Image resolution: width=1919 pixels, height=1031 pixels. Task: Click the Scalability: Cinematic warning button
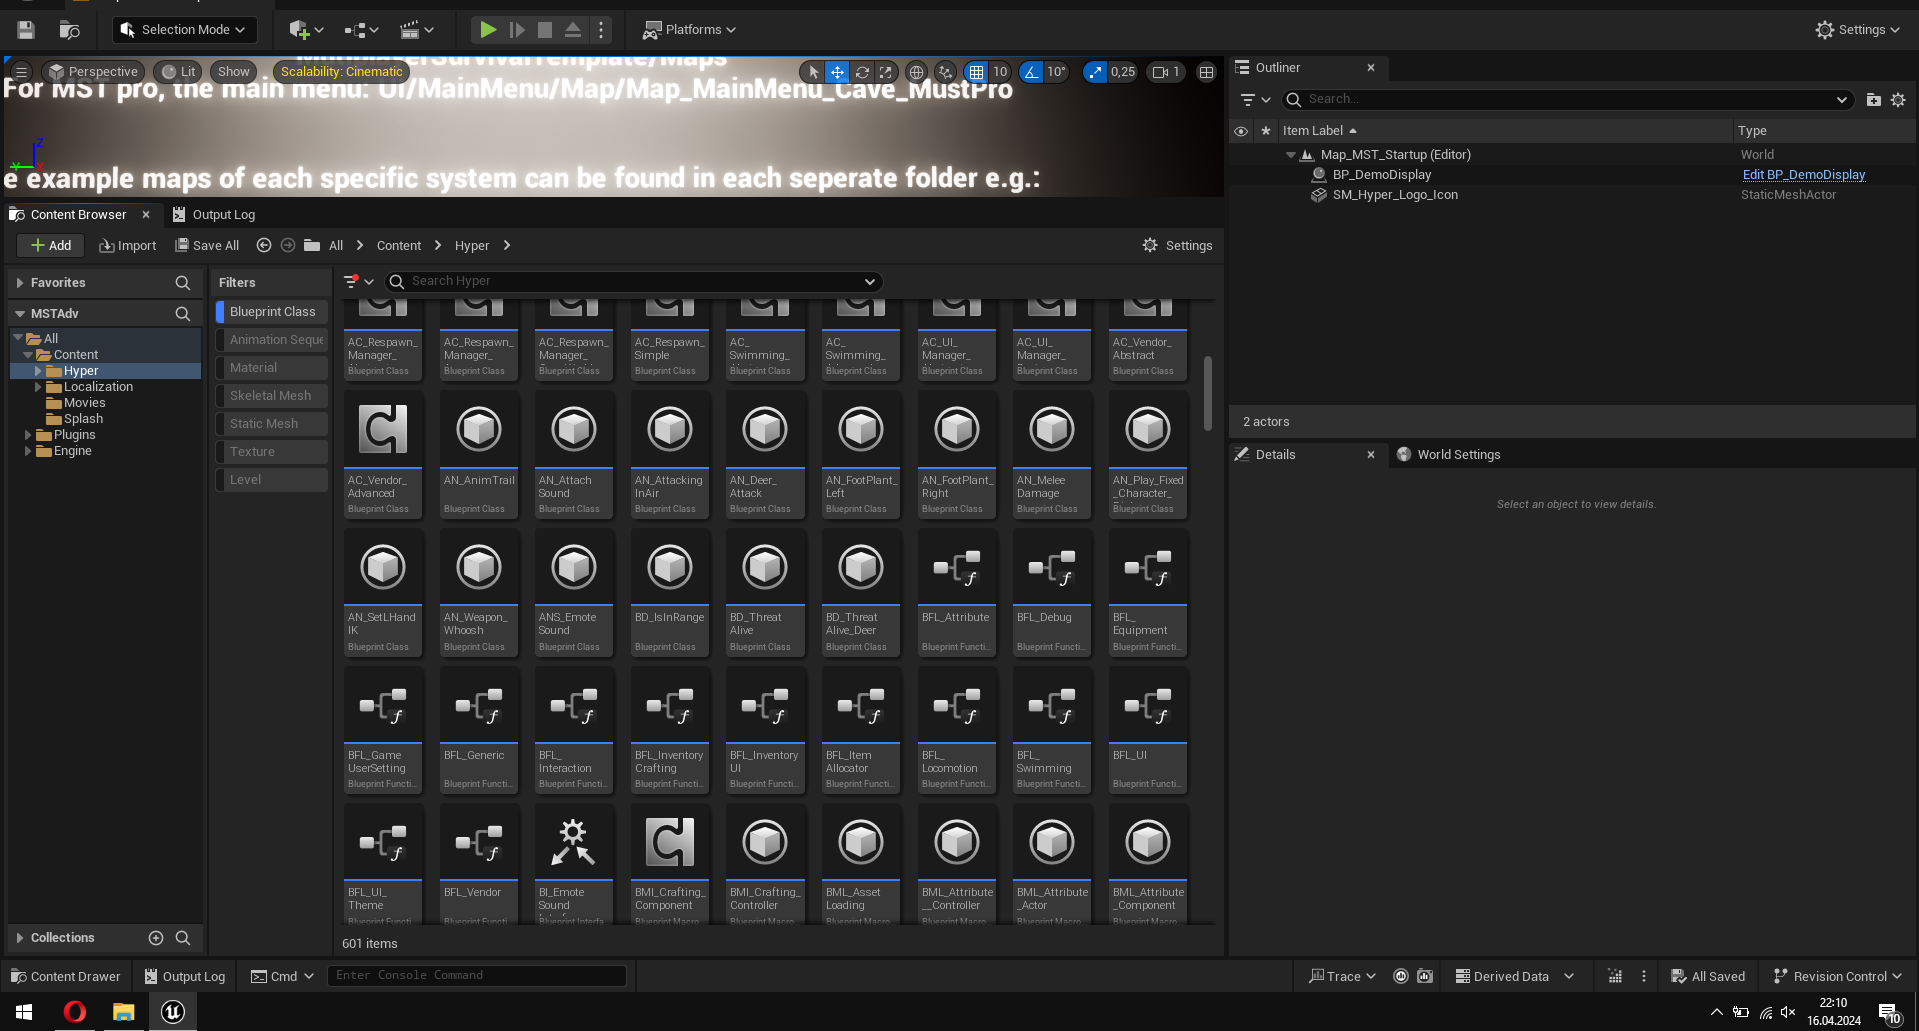pos(342,72)
